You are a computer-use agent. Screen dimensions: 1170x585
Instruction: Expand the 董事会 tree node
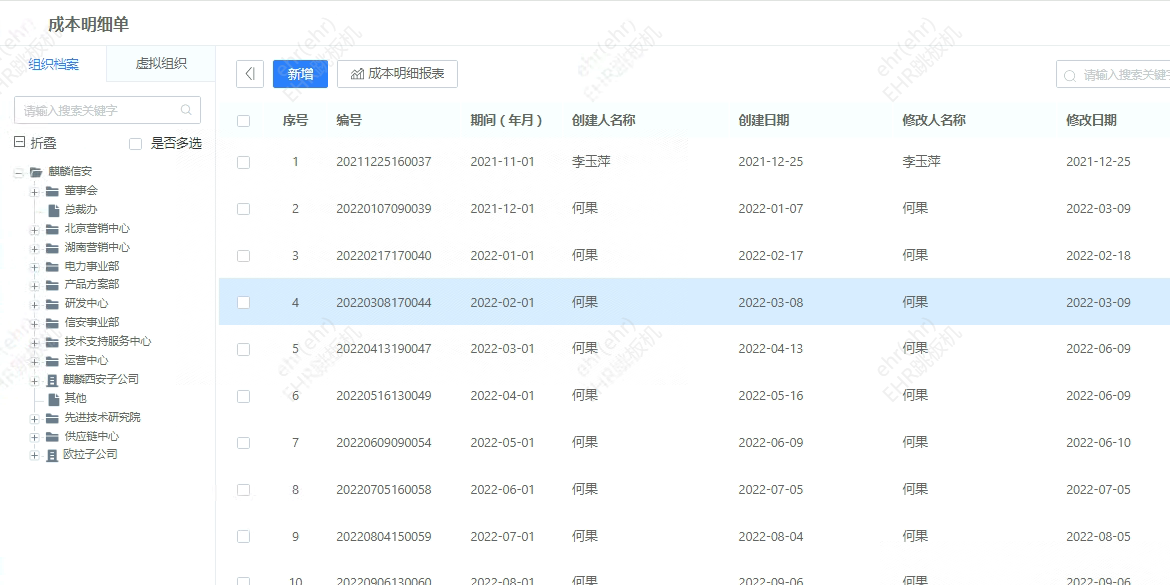pos(33,190)
